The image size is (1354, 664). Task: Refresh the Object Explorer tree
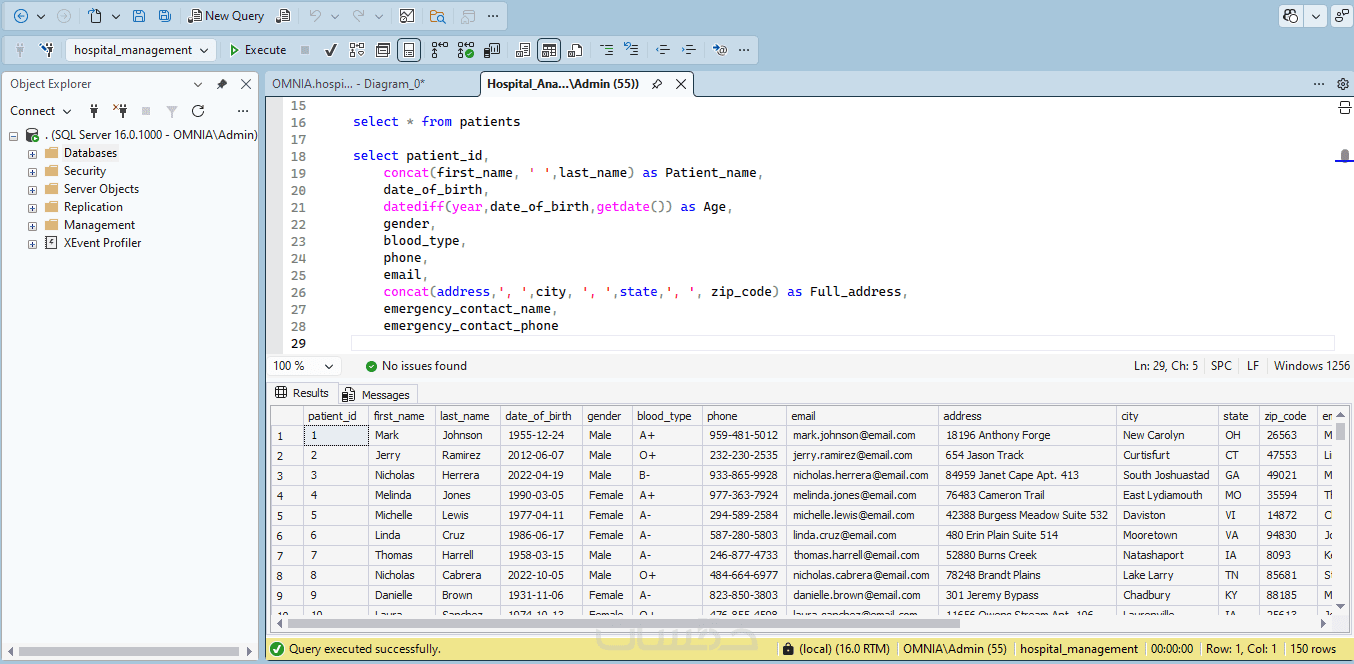point(198,111)
